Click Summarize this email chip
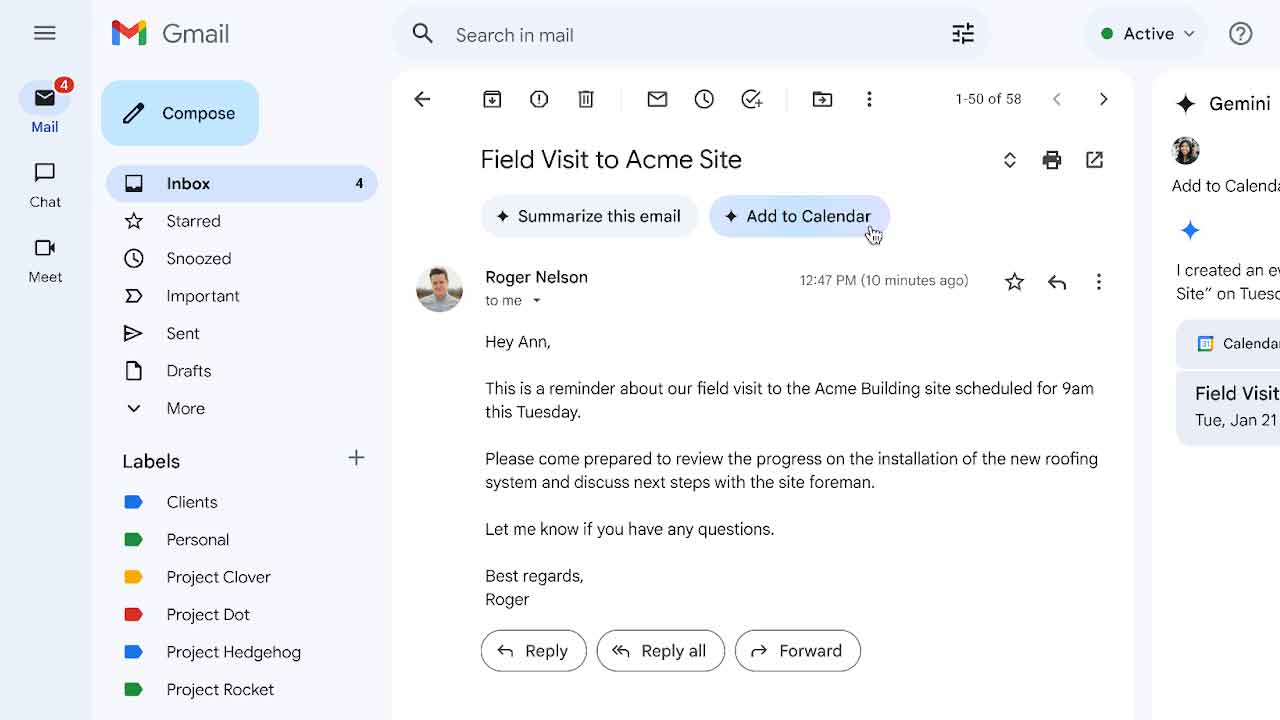The image size is (1280, 720). (x=589, y=216)
